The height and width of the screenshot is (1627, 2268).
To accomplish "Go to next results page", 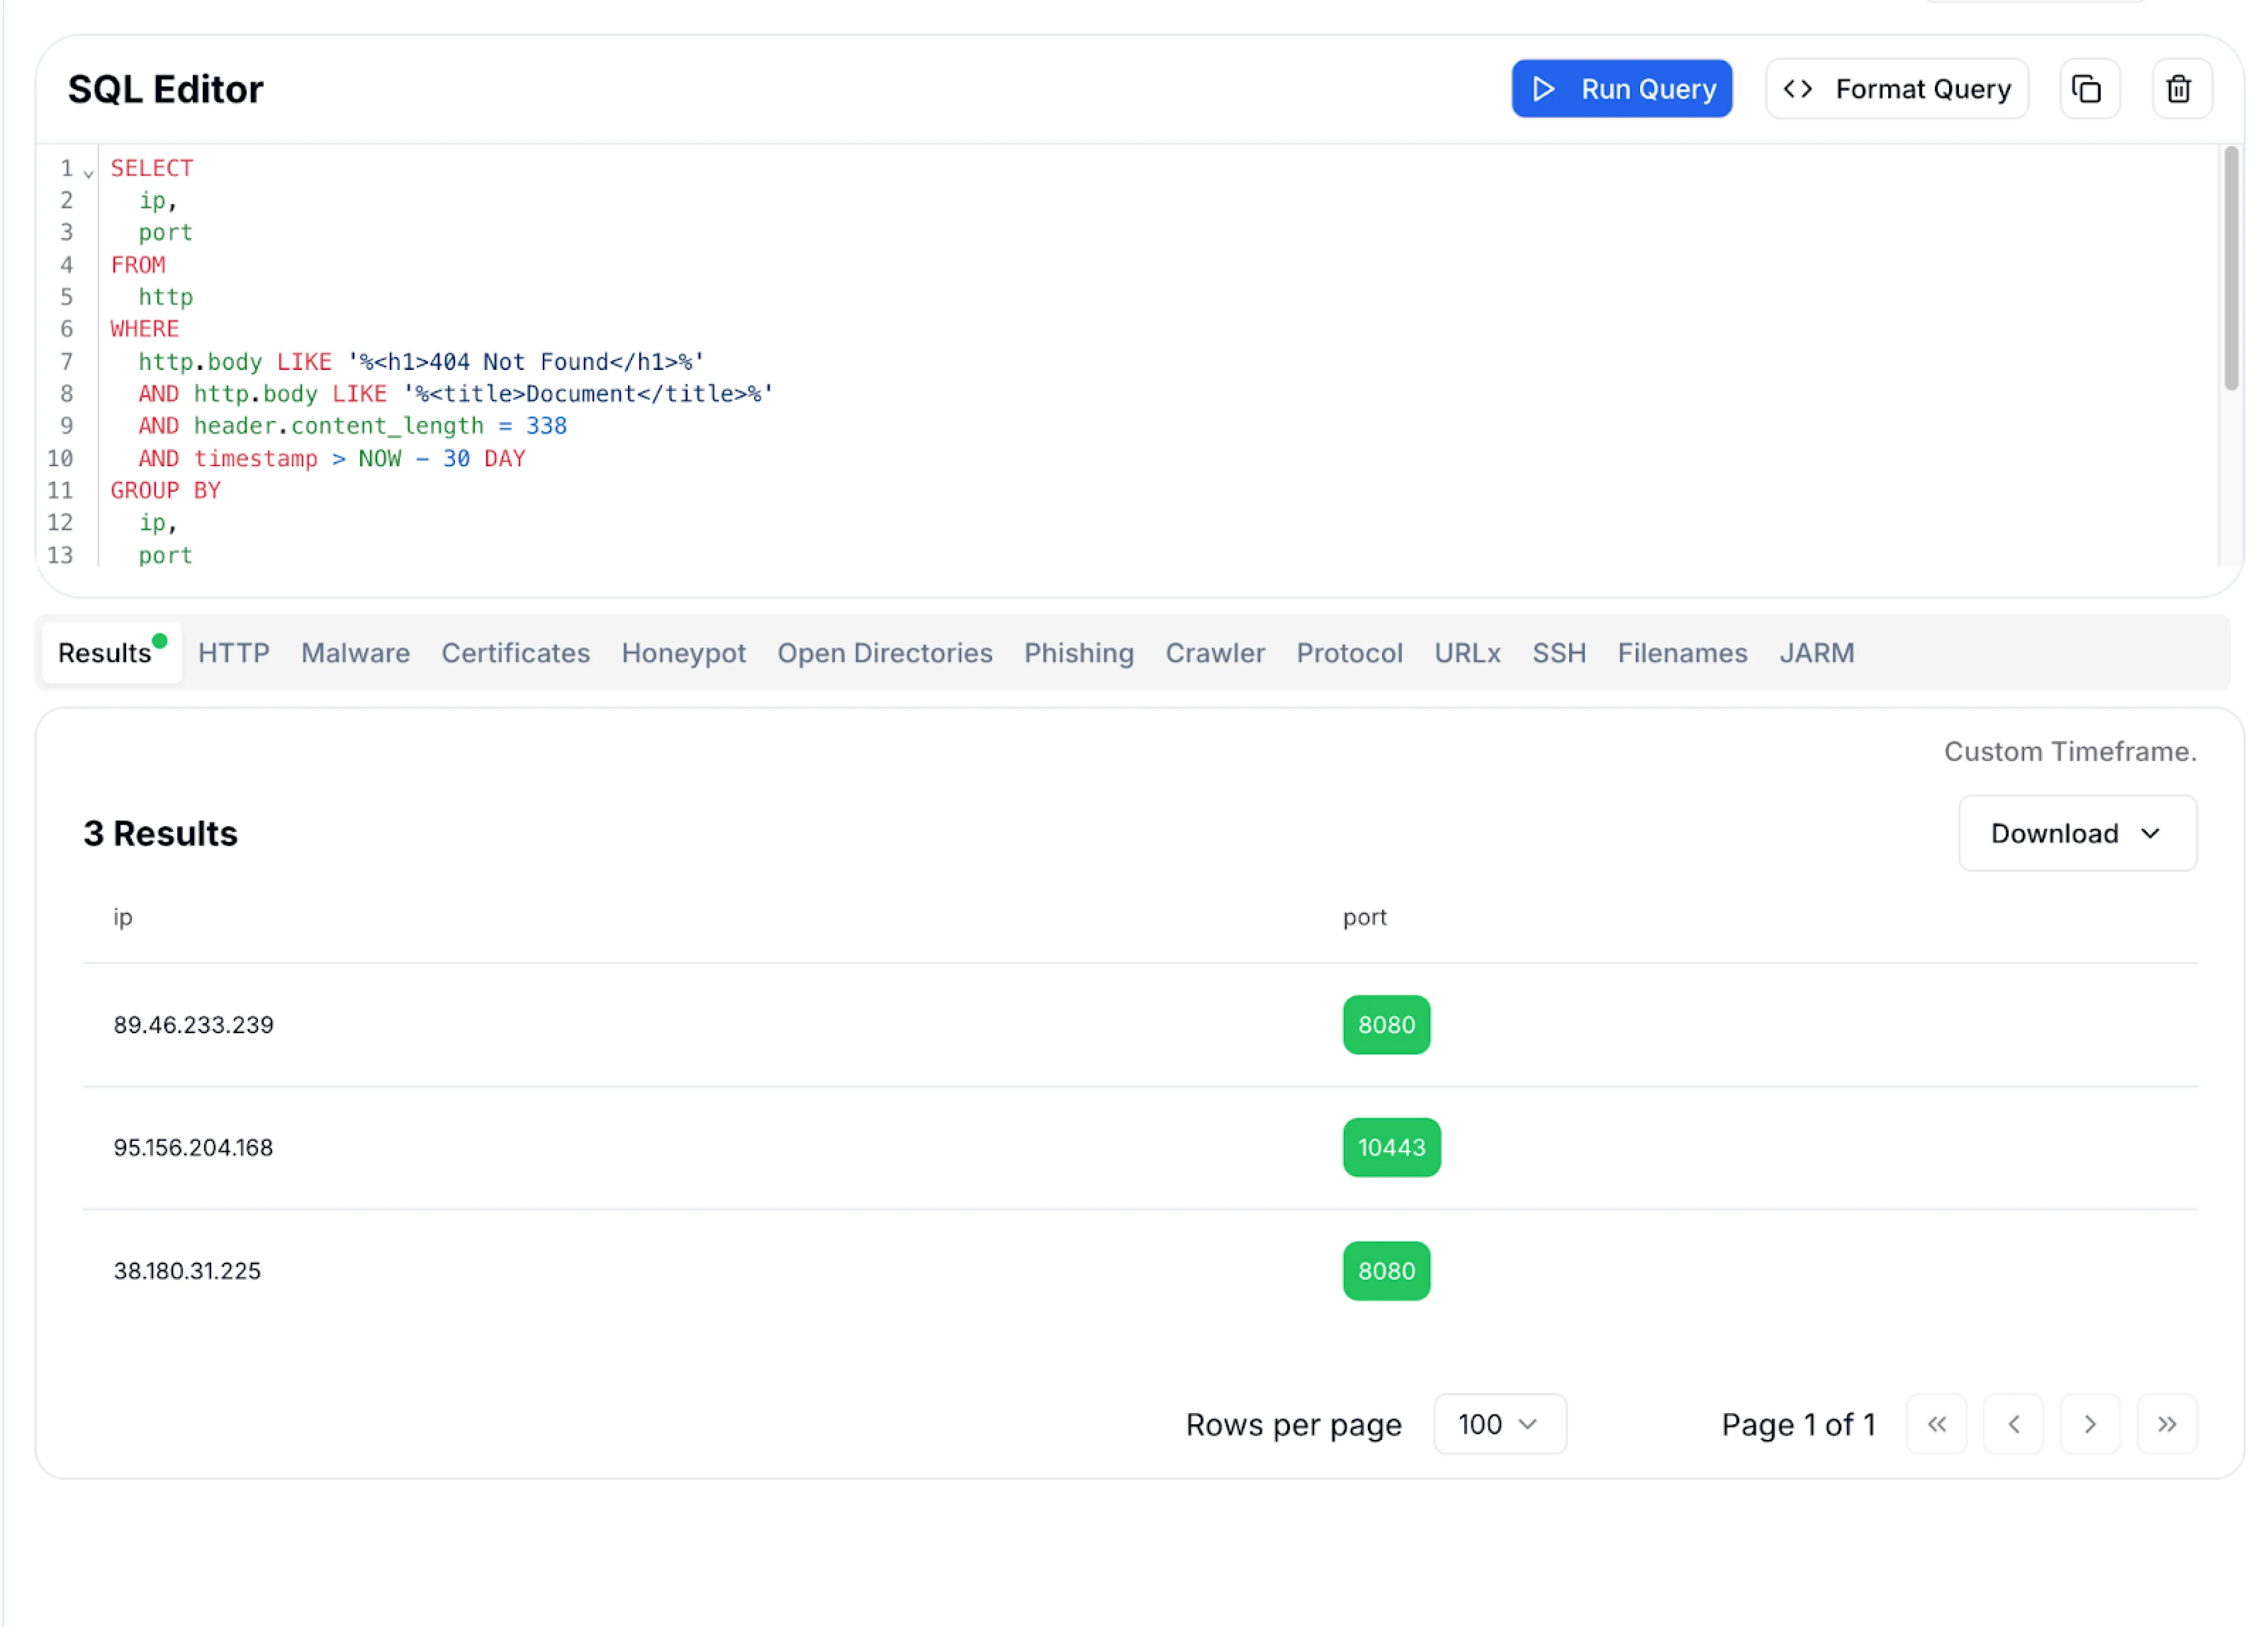I will click(x=2089, y=1423).
